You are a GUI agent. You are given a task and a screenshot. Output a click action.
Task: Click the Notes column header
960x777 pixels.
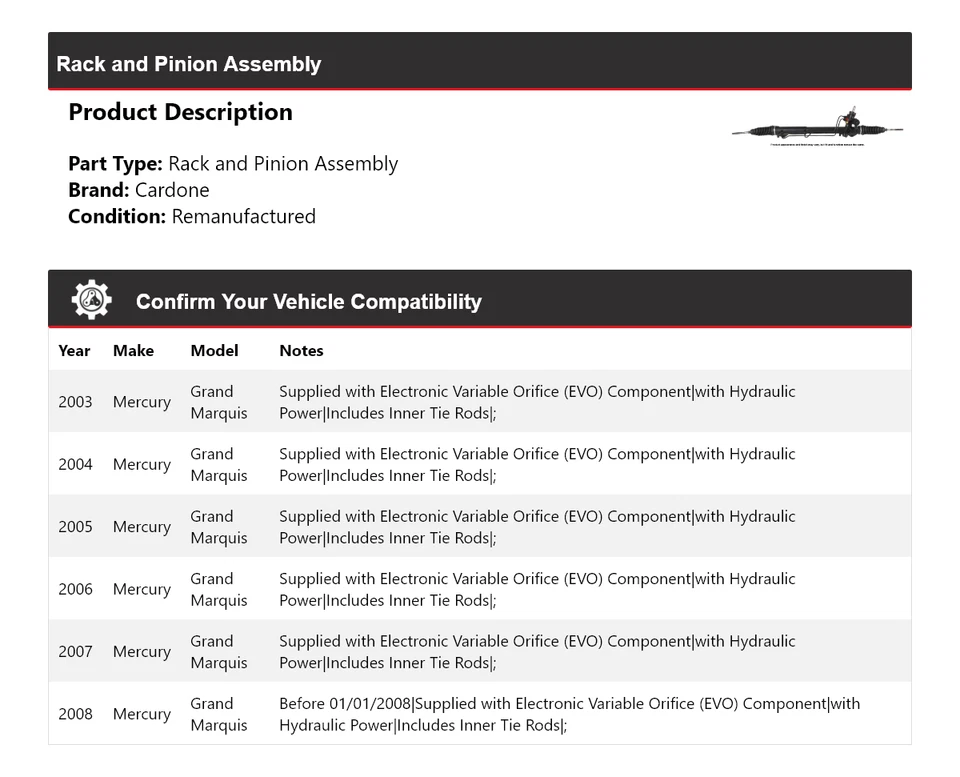pyautogui.click(x=301, y=350)
